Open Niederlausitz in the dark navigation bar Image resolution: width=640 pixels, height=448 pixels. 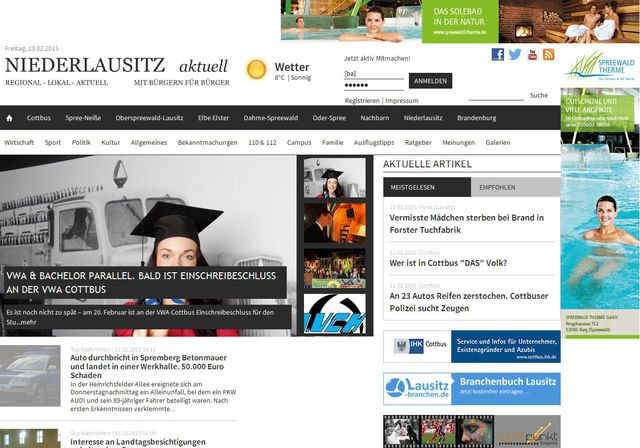click(423, 118)
